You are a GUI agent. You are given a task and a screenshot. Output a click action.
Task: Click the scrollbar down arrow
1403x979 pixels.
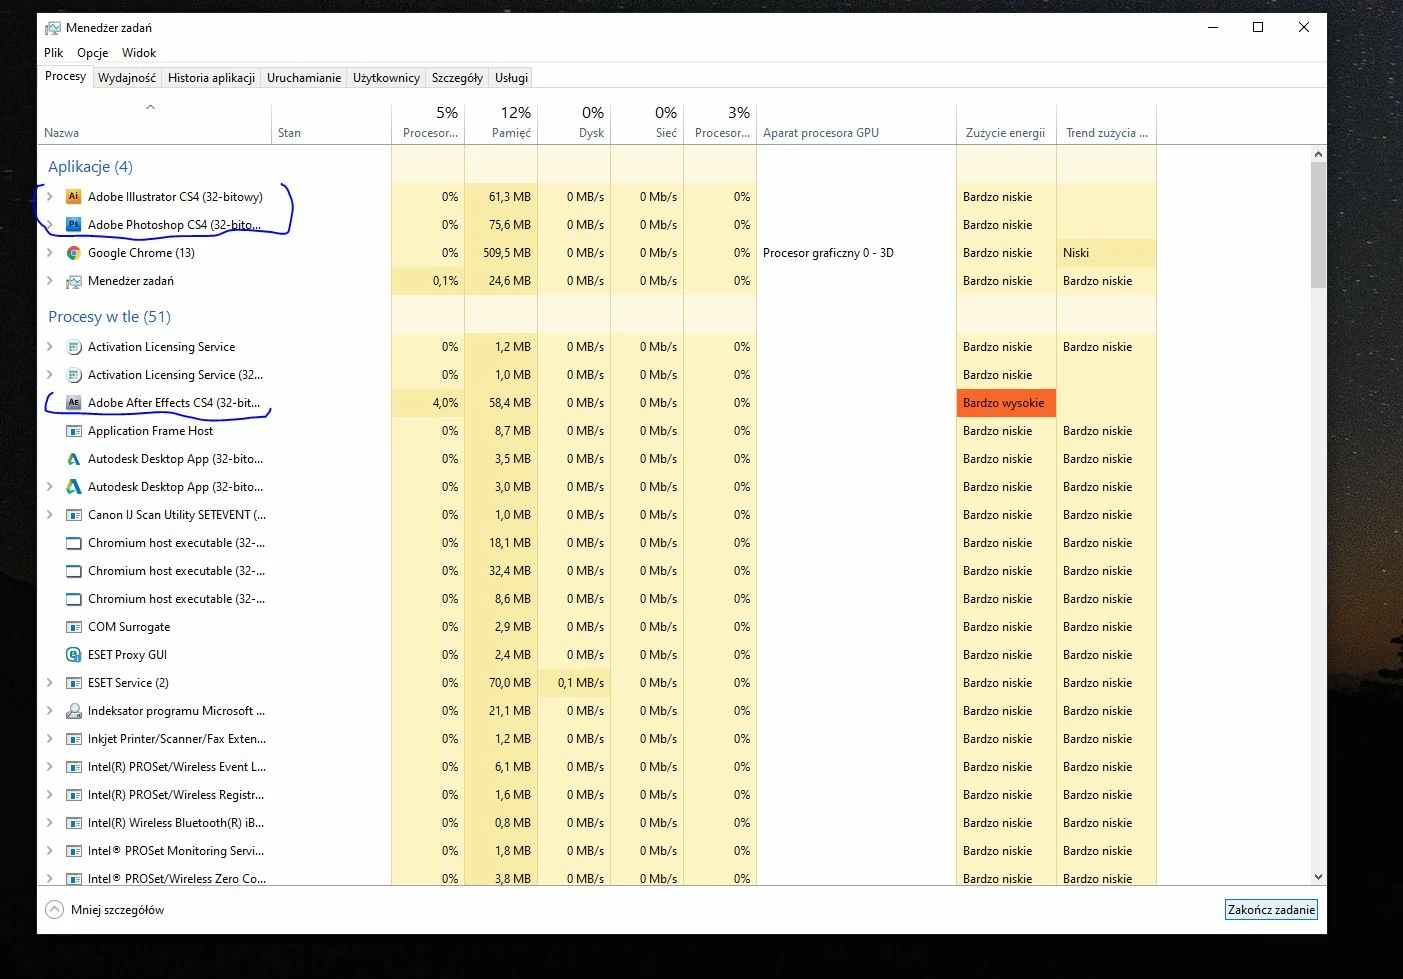(1318, 877)
